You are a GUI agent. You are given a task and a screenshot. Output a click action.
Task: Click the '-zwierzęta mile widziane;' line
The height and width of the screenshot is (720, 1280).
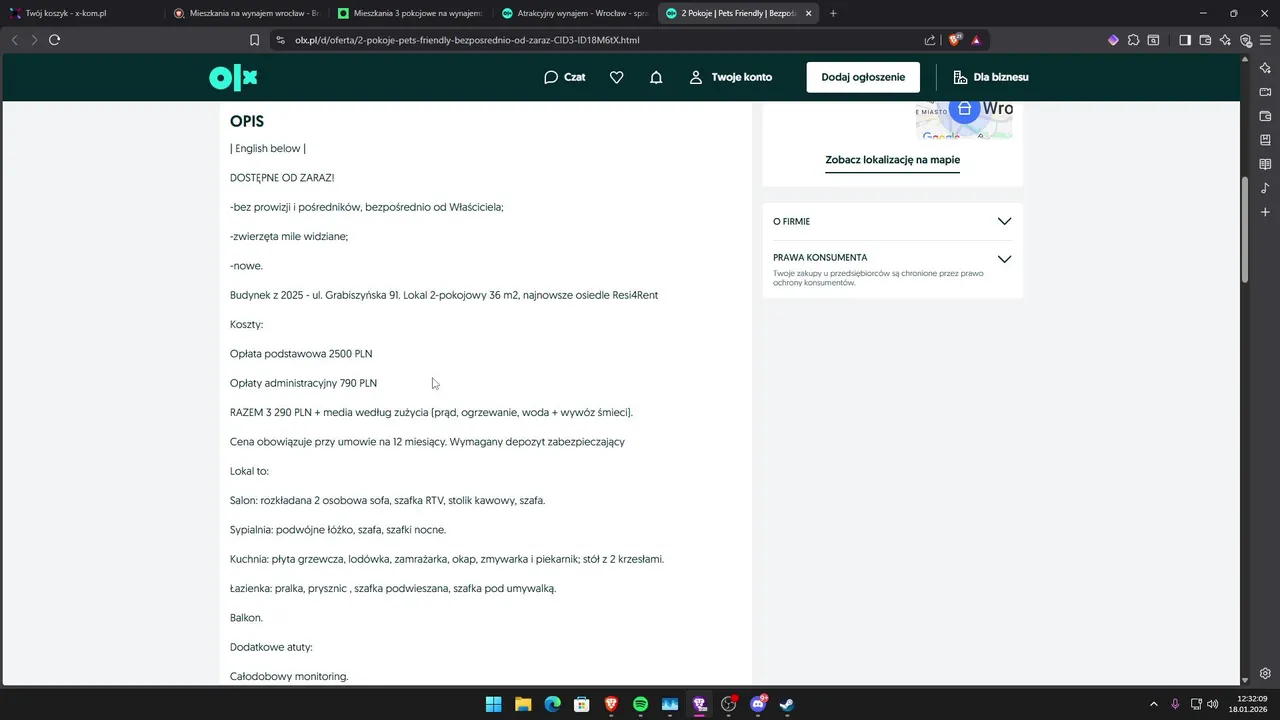tap(289, 237)
